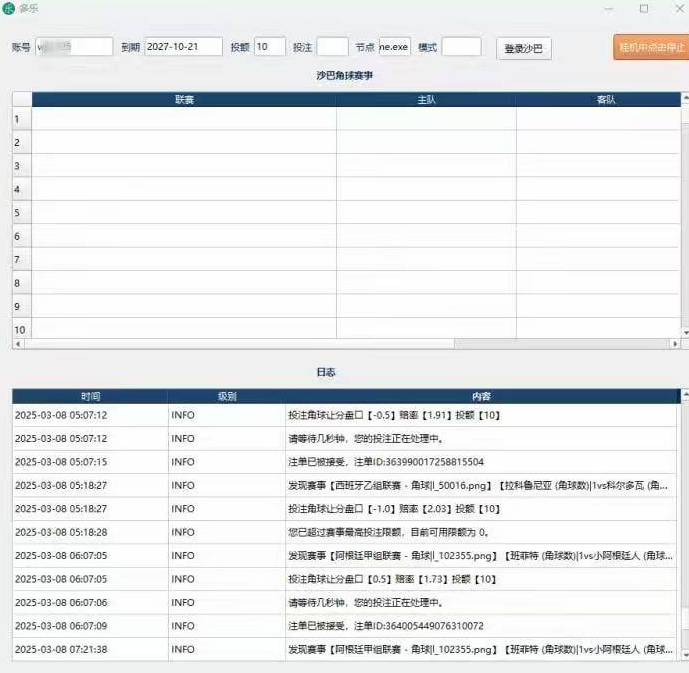
Task: Click the empty 模式 input box
Action: [x=461, y=47]
